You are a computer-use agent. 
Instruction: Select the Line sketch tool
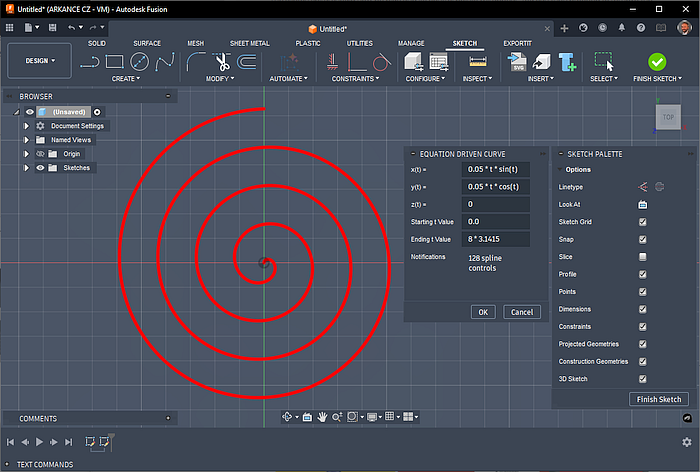(x=89, y=61)
